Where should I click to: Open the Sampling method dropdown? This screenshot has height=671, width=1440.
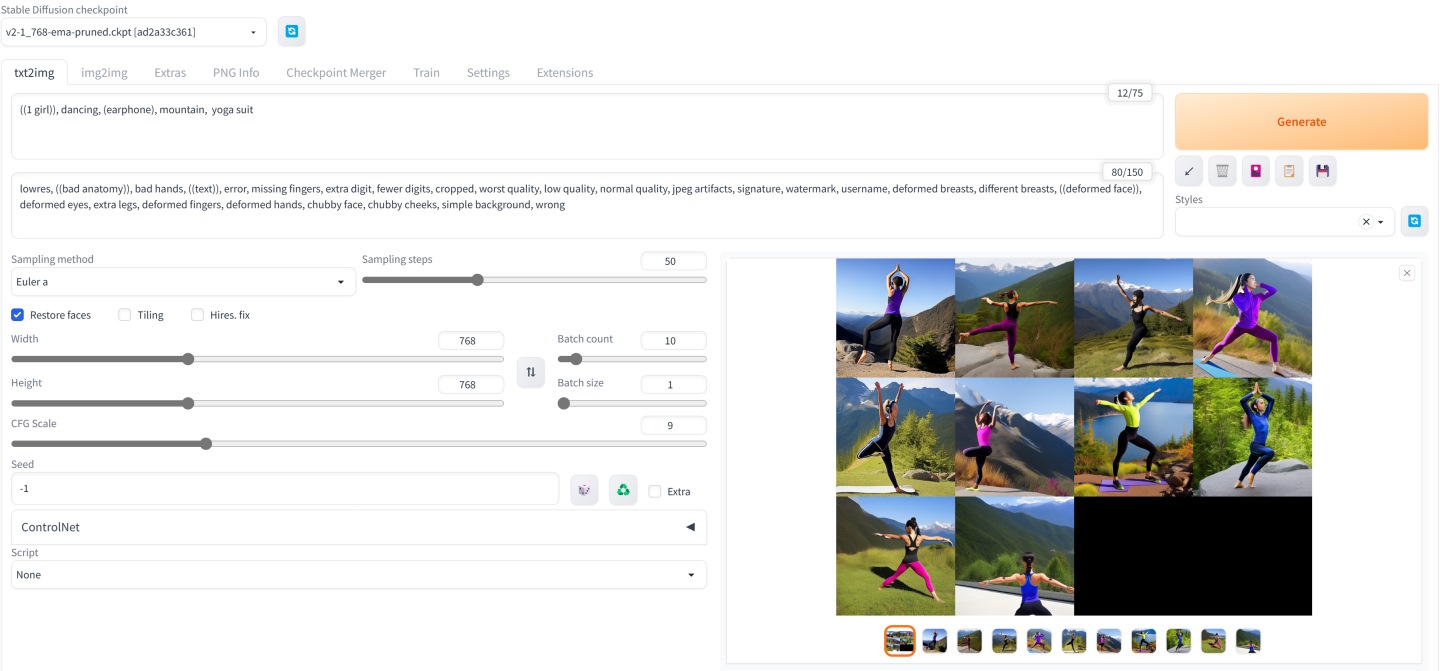point(183,282)
